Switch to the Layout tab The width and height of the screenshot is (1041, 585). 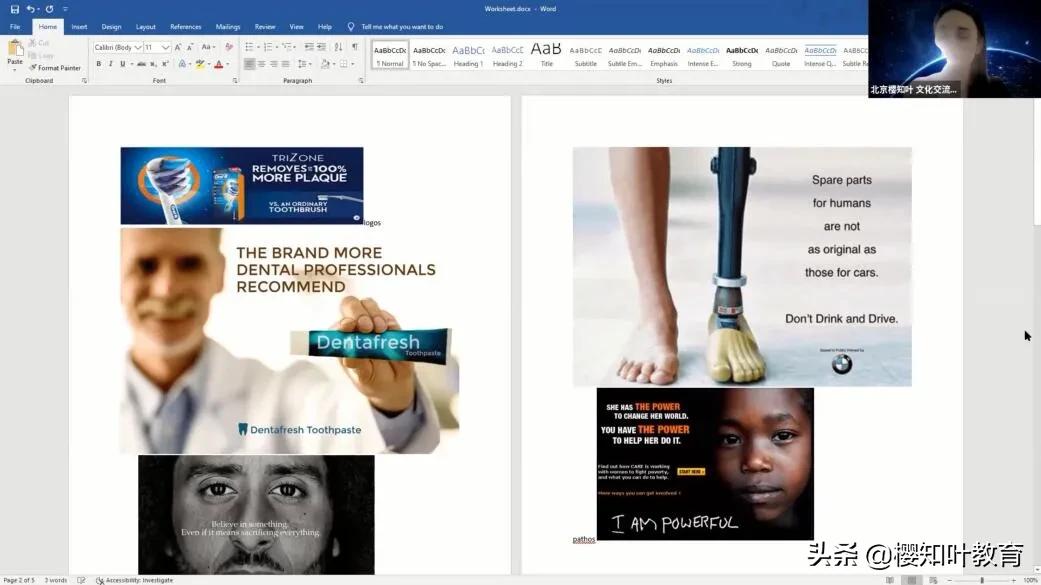145,27
